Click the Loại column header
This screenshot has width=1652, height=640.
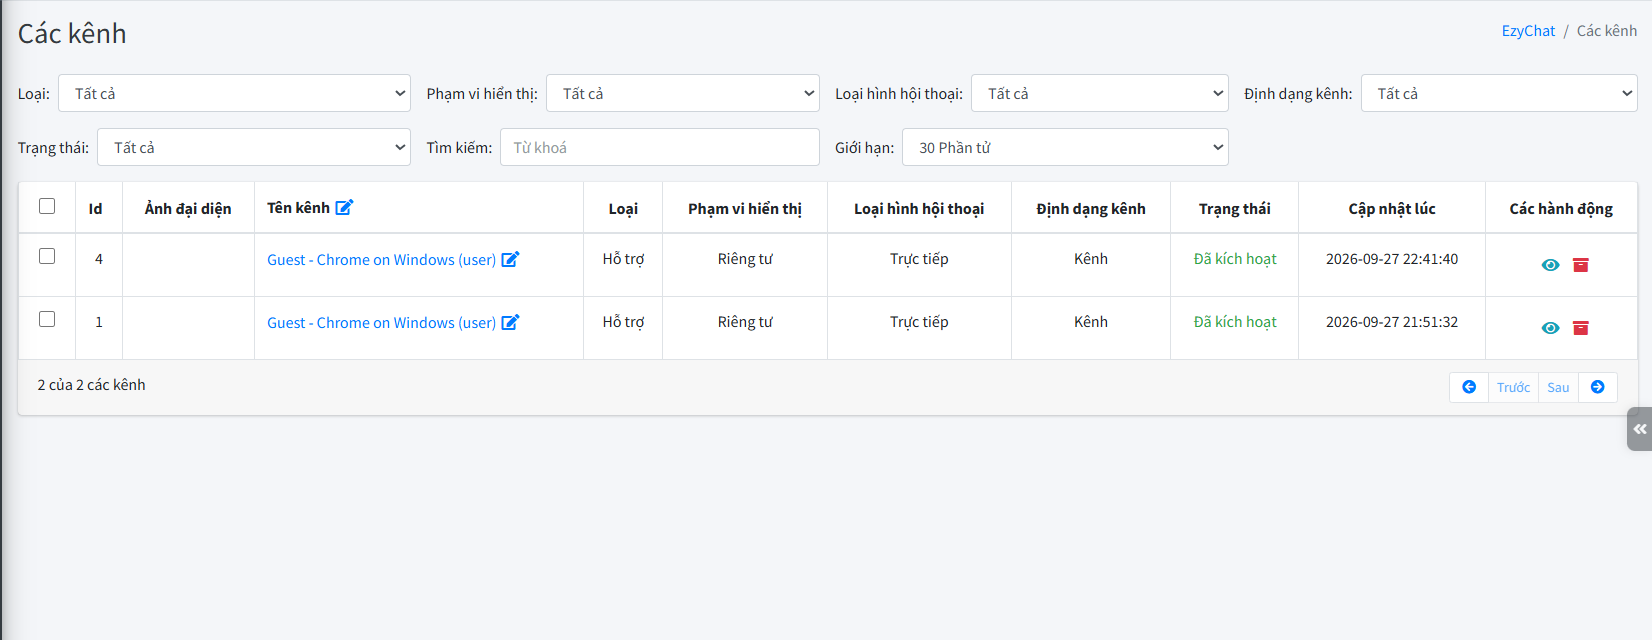pos(623,209)
